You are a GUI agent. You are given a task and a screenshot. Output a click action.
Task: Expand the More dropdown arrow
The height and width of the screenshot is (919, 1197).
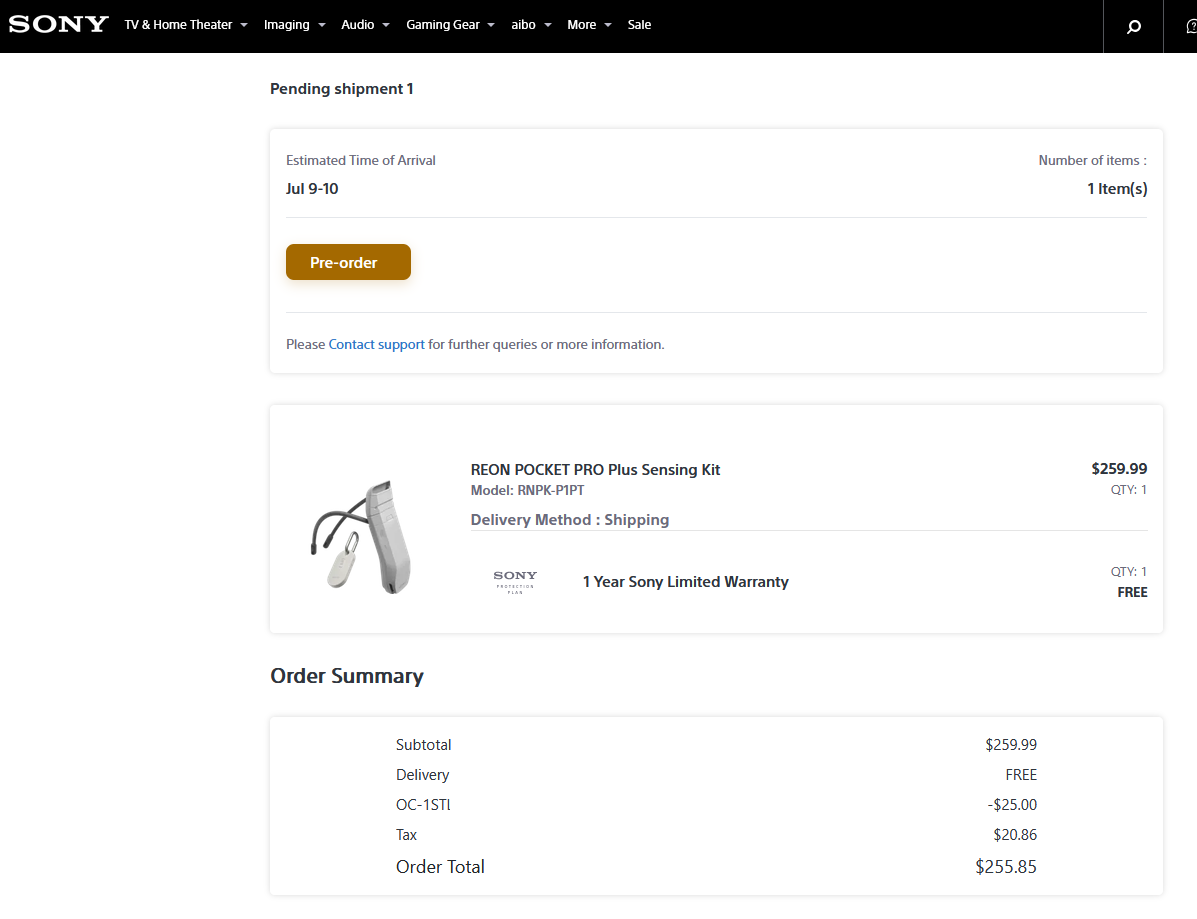click(608, 25)
